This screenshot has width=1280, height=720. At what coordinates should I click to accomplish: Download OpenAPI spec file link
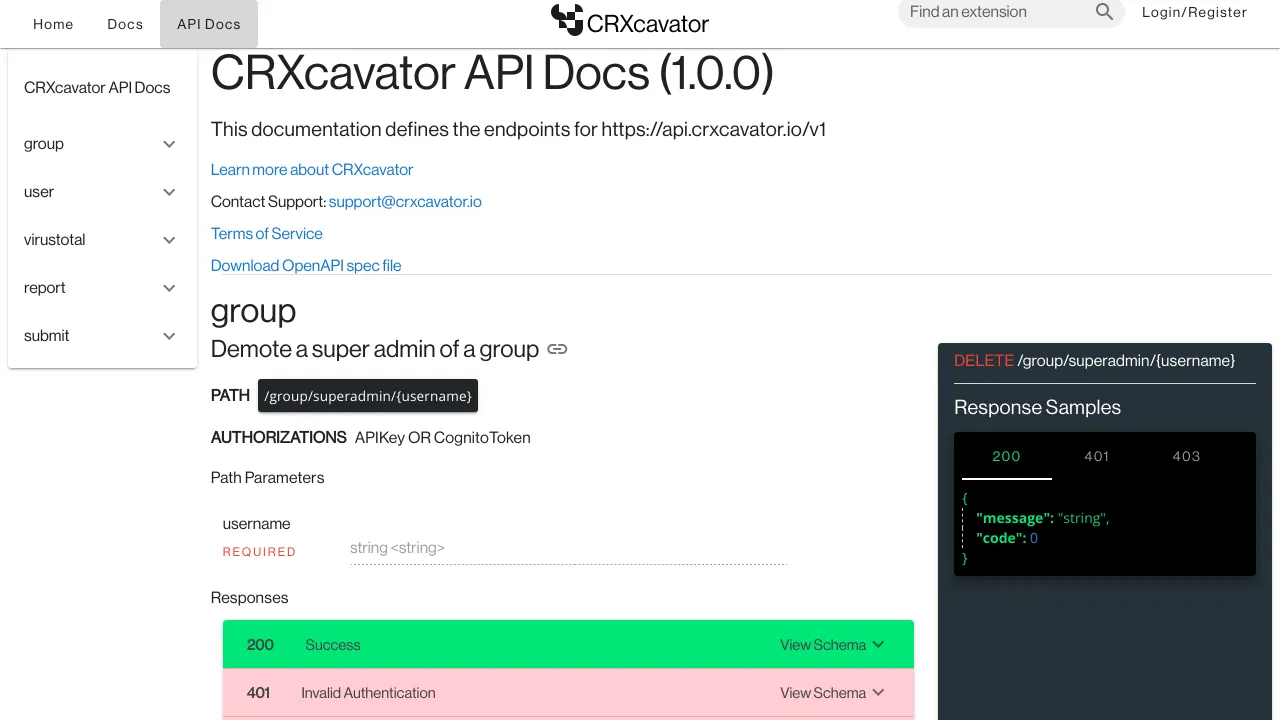tap(306, 266)
